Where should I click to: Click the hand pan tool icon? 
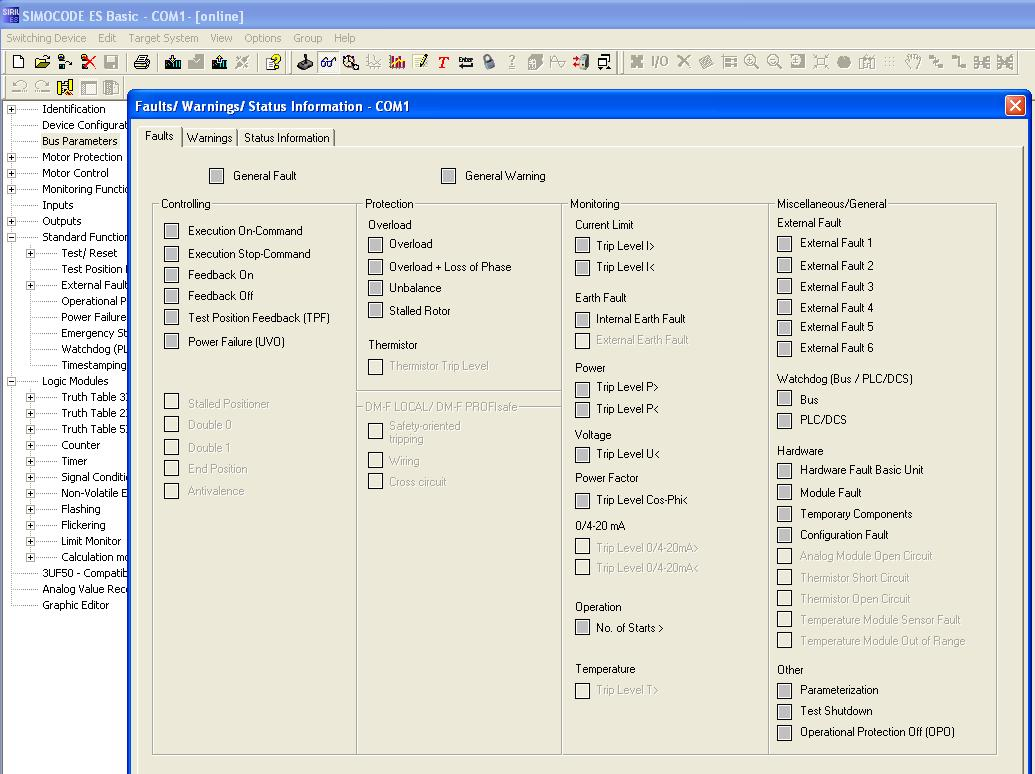[913, 62]
